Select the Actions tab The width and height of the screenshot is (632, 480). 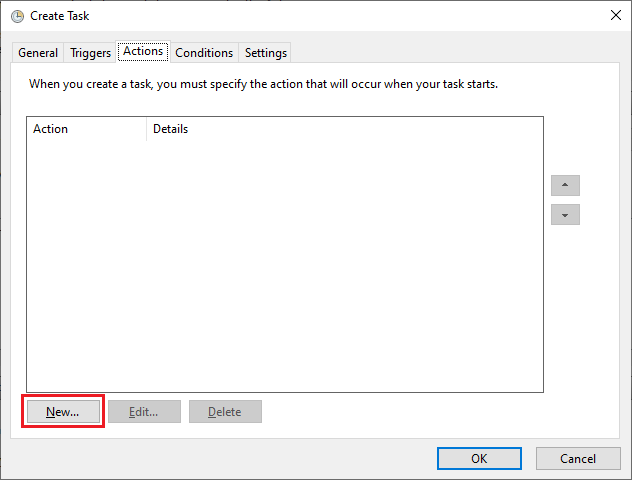pos(143,51)
